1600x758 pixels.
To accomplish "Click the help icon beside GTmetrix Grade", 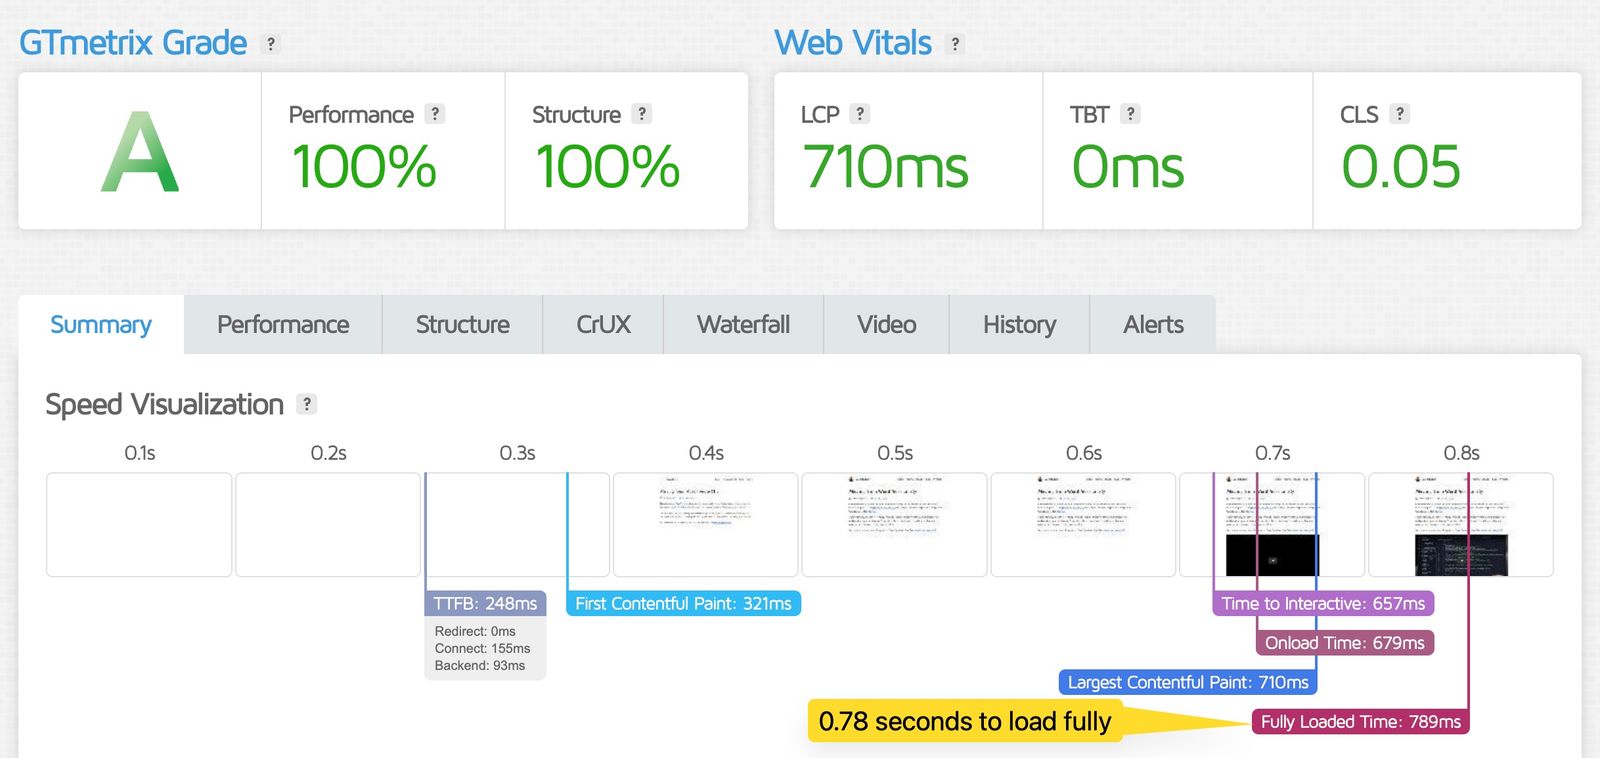I will [x=270, y=44].
